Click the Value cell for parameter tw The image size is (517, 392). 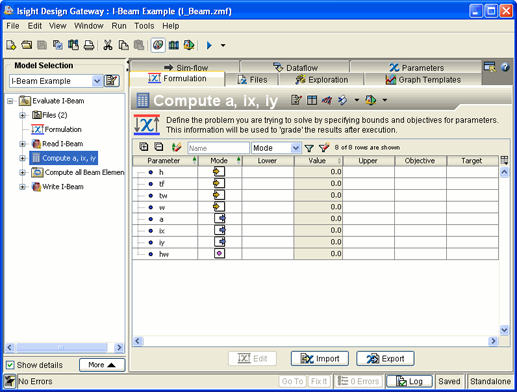pos(318,195)
